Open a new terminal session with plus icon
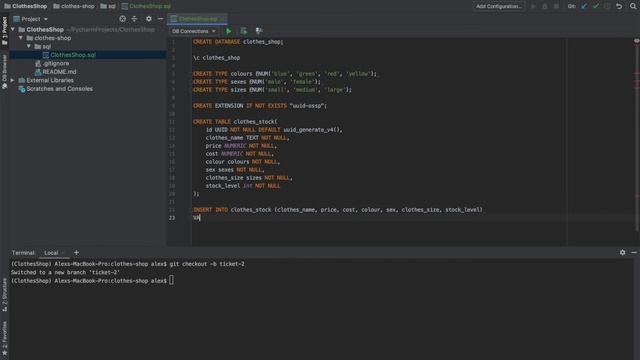 point(76,253)
